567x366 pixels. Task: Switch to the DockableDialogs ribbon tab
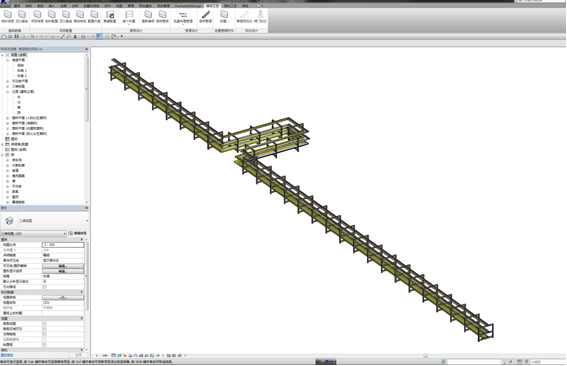point(188,6)
